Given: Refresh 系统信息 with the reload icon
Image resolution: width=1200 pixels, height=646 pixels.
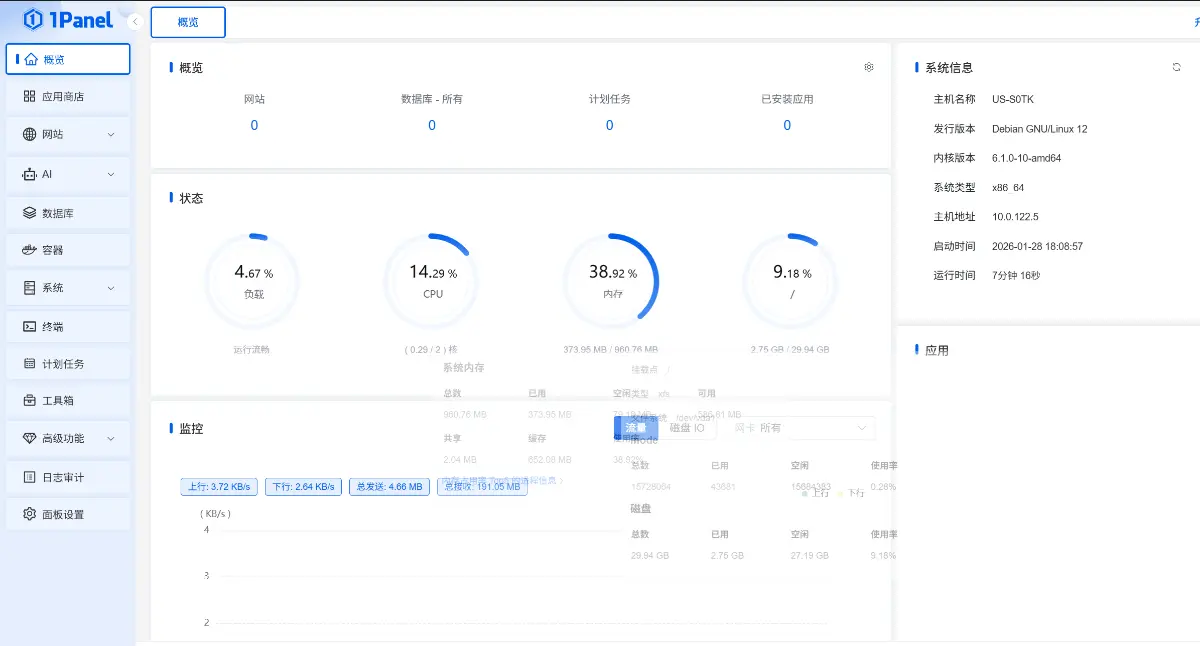Looking at the screenshot, I should (x=1177, y=67).
